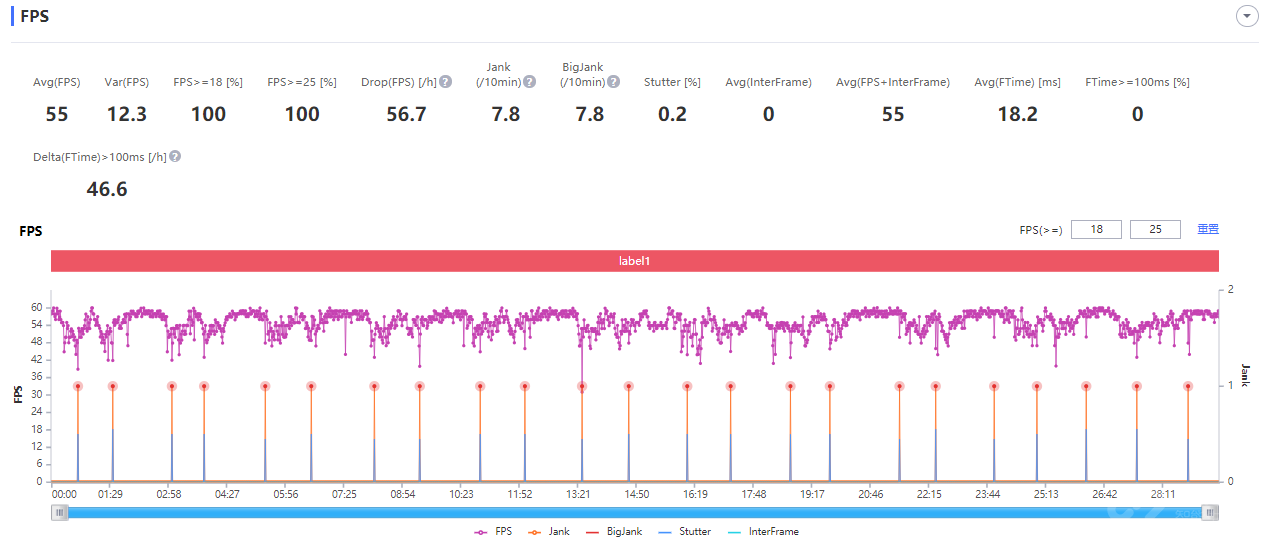Image resolution: width=1269 pixels, height=540 pixels.
Task: Toggle the FPS series in the legend
Action: (x=492, y=532)
